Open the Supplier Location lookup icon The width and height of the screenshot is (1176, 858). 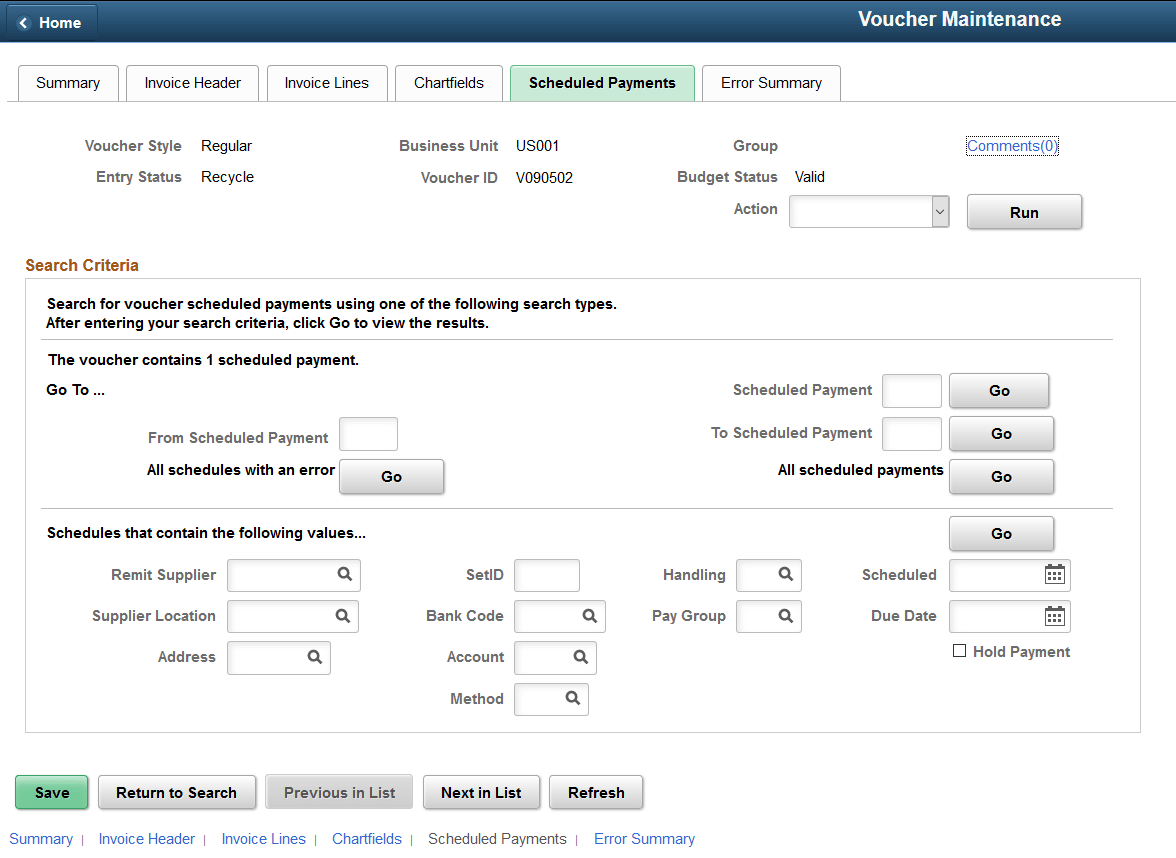pyautogui.click(x=345, y=616)
